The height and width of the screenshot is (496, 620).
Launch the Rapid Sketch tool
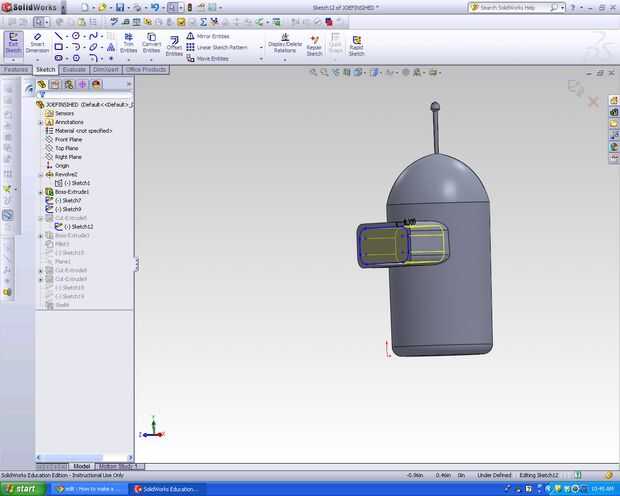pyautogui.click(x=356, y=44)
